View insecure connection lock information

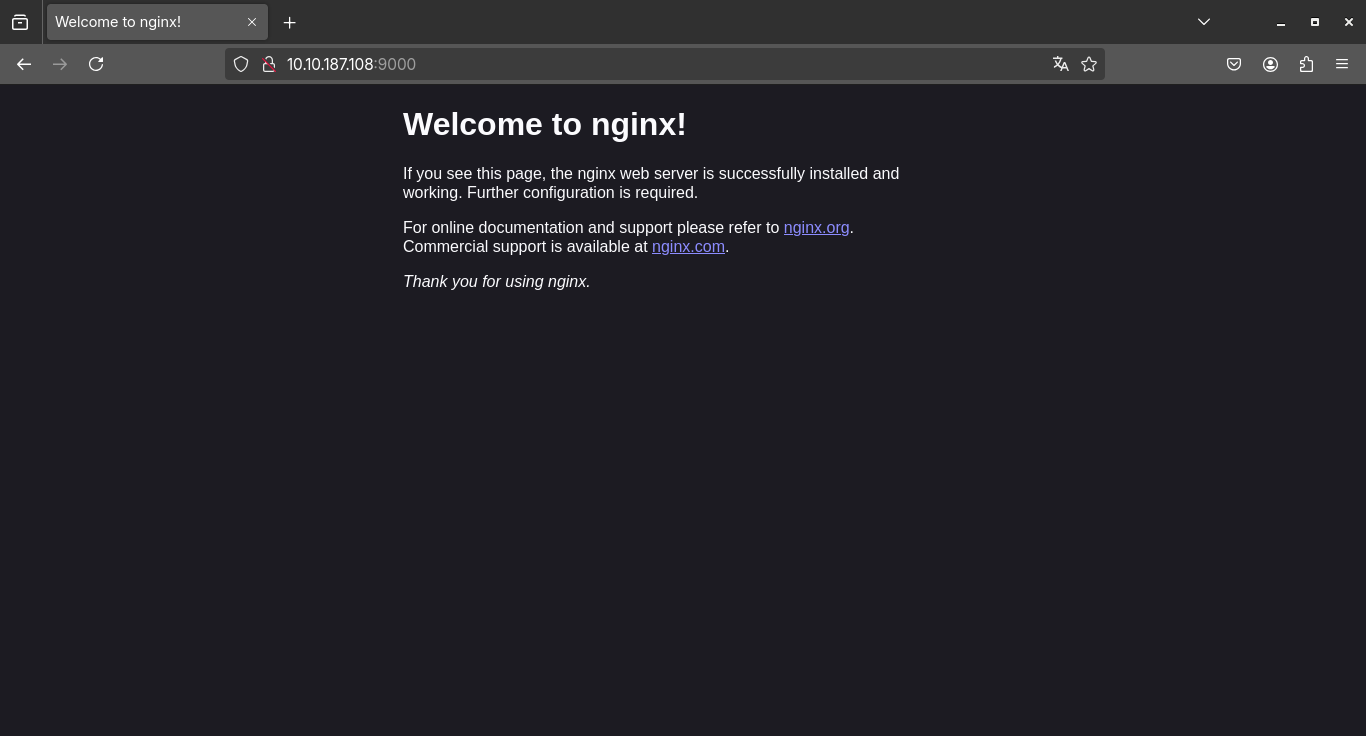click(x=268, y=64)
